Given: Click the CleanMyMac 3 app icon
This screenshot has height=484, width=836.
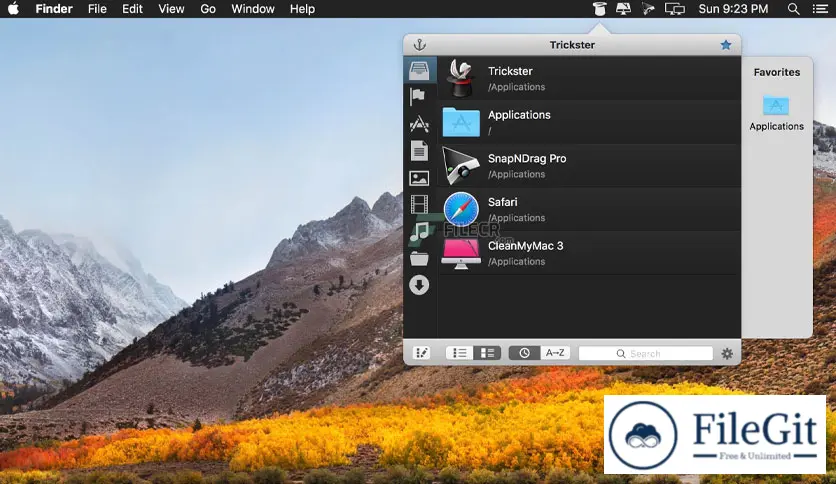Looking at the screenshot, I should pyautogui.click(x=461, y=254).
